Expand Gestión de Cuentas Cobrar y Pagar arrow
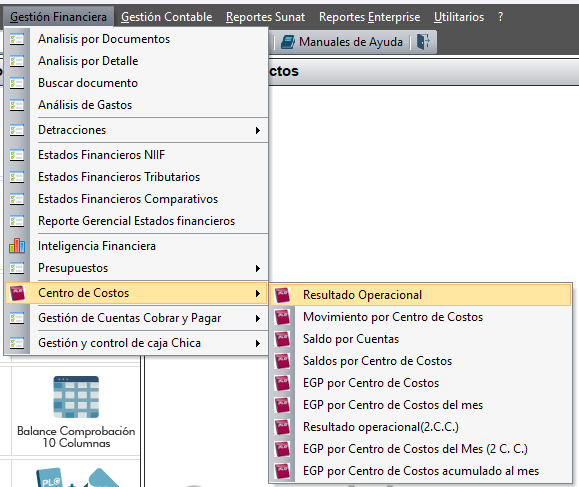The height and width of the screenshot is (487, 579). coord(258,318)
